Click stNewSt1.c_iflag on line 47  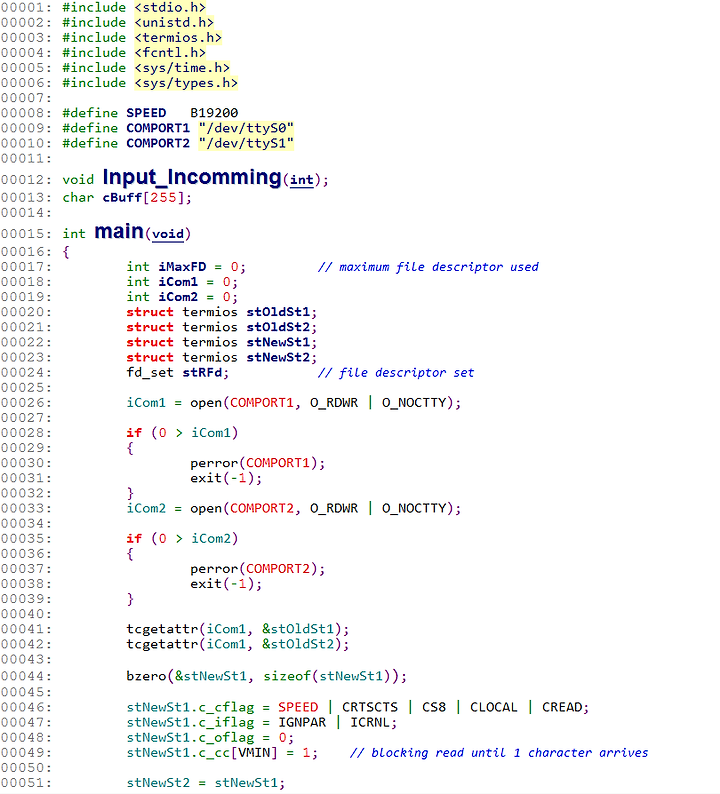(x=190, y=723)
